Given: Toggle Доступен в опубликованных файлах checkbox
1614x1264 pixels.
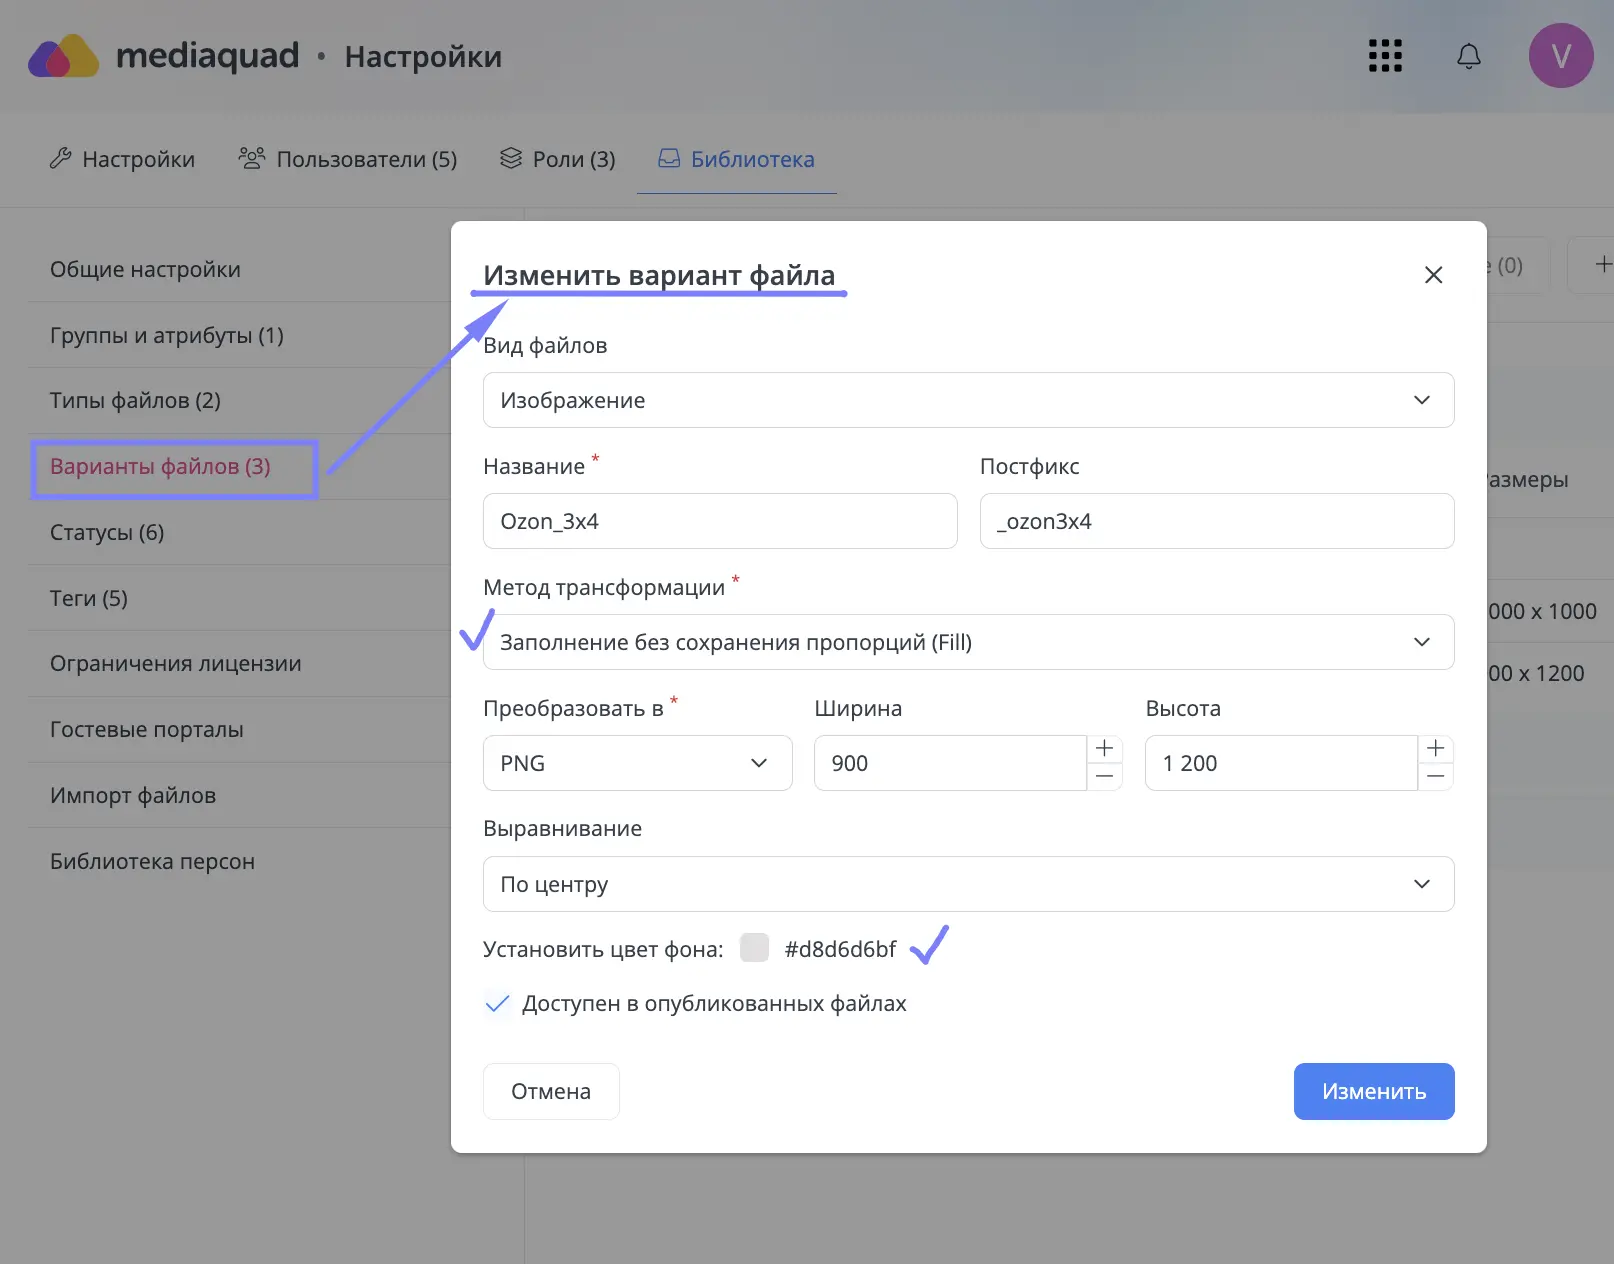Looking at the screenshot, I should click(497, 1003).
